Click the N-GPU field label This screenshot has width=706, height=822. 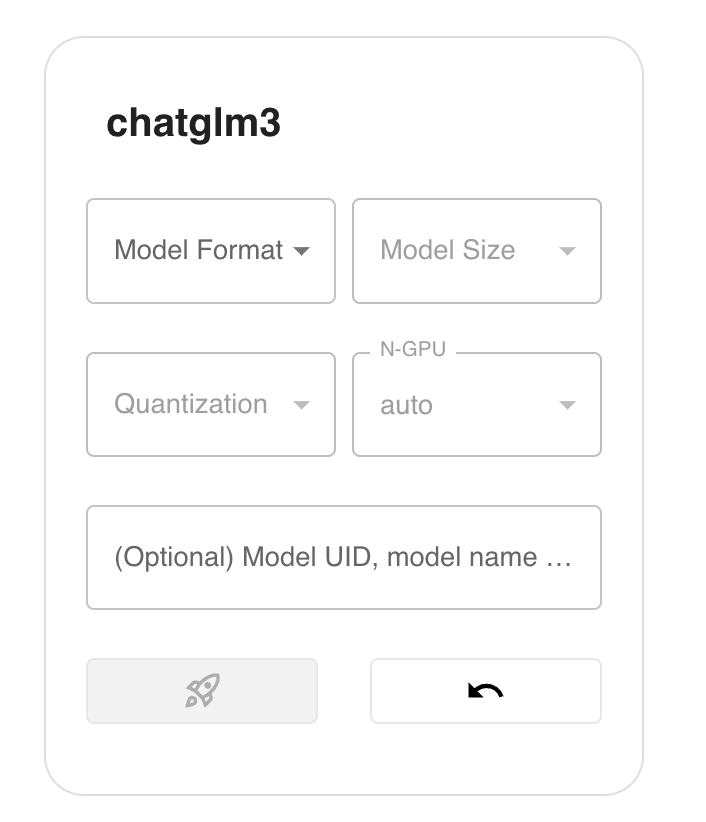[x=413, y=349]
